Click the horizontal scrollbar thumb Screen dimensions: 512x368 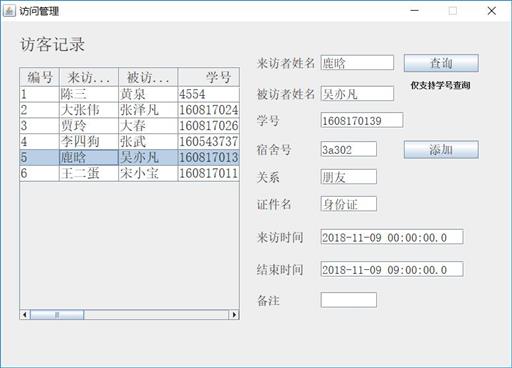pyautogui.click(x=57, y=315)
